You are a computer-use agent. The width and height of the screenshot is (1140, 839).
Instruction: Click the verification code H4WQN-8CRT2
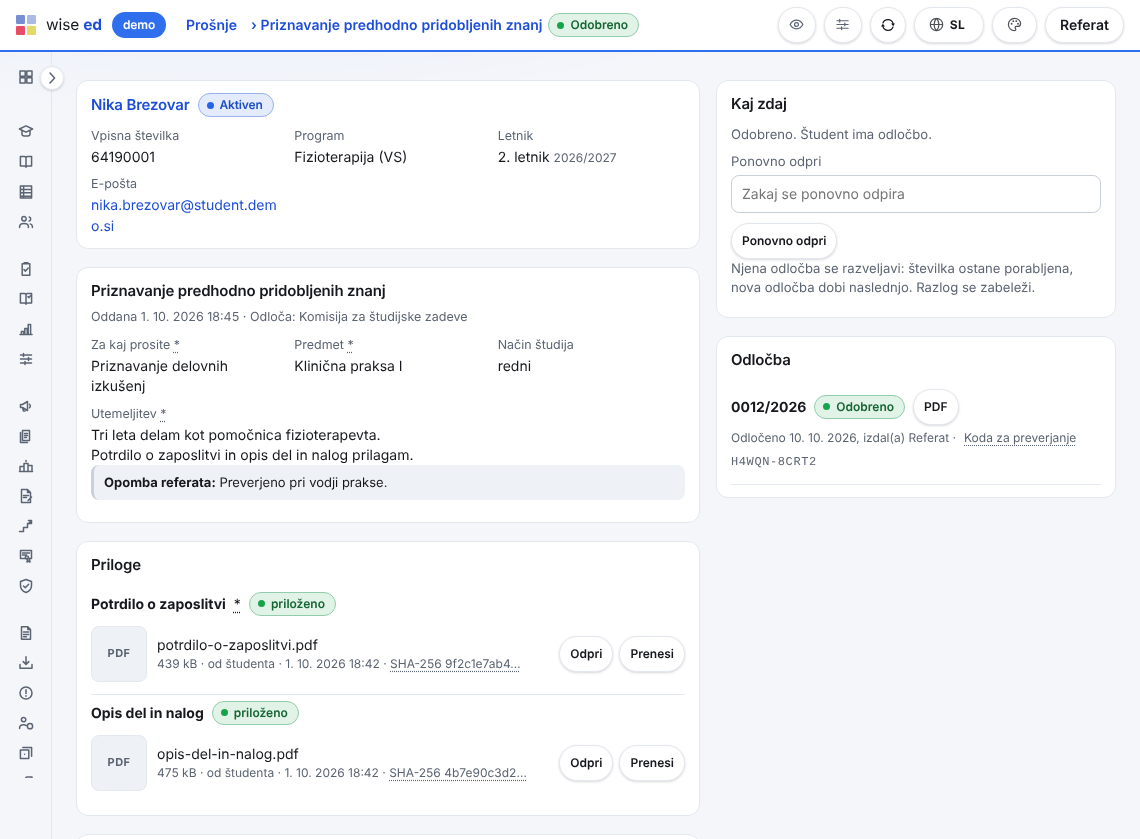(x=774, y=461)
